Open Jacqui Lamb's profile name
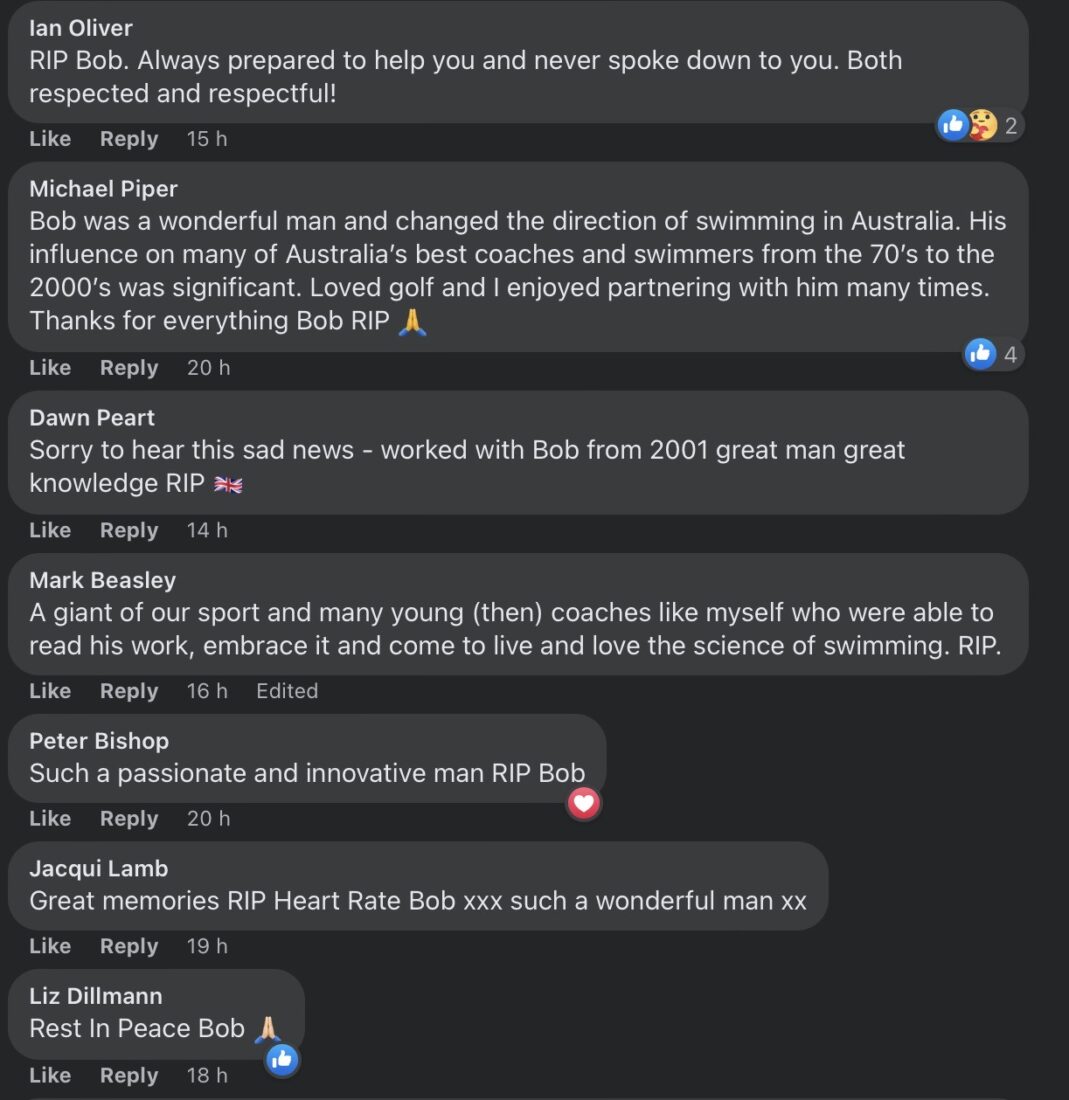 point(98,868)
